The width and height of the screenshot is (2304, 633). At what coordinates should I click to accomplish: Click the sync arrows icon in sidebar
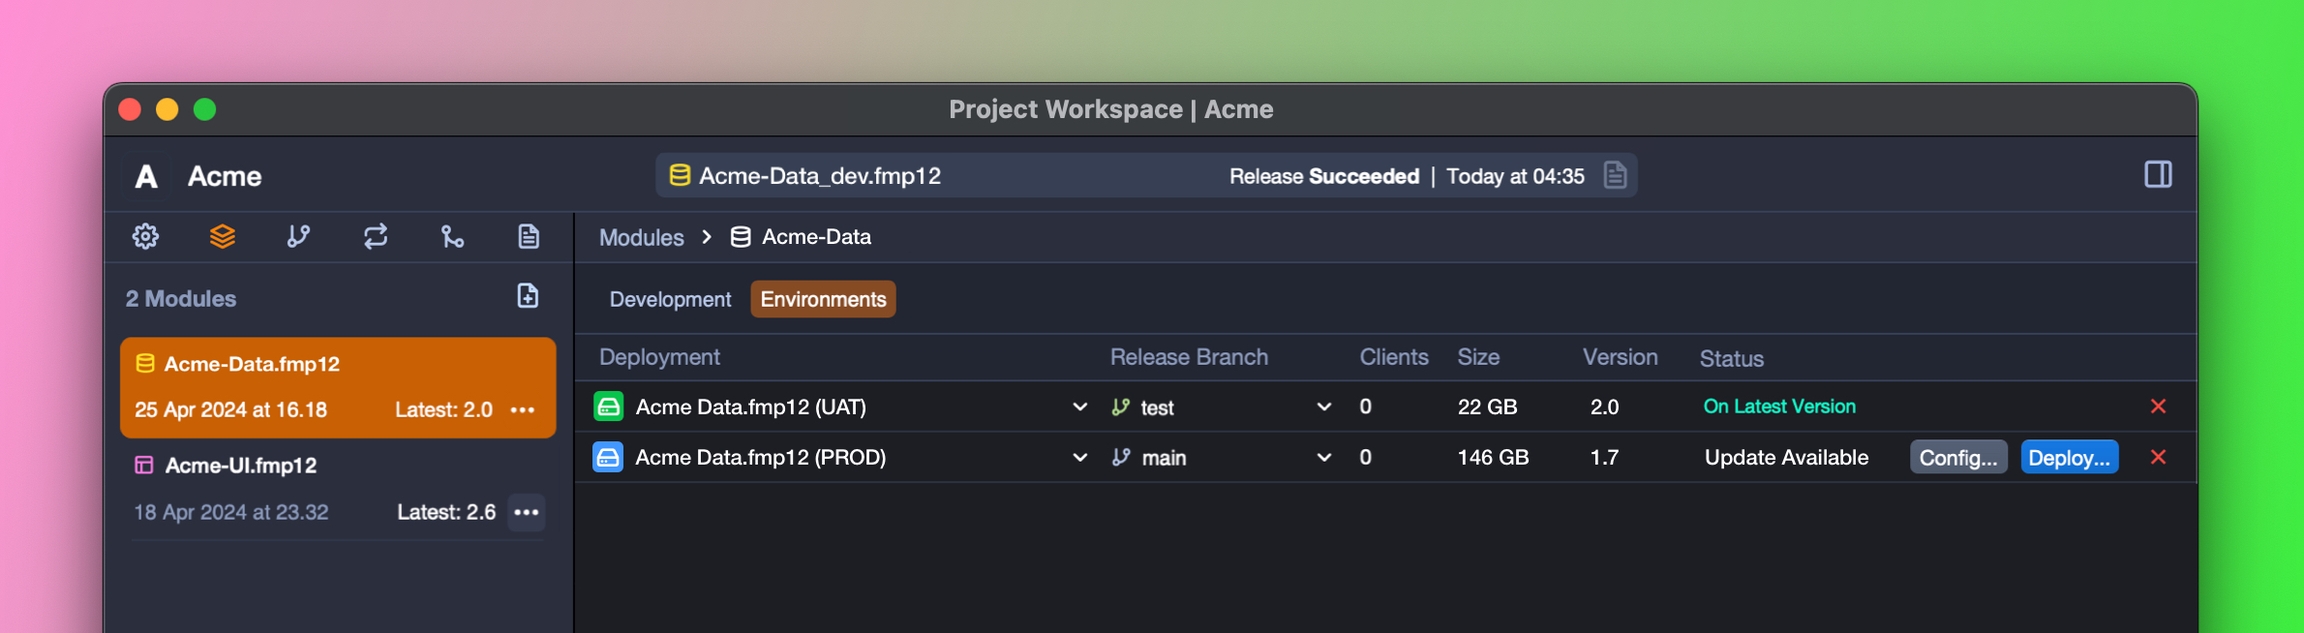point(375,237)
